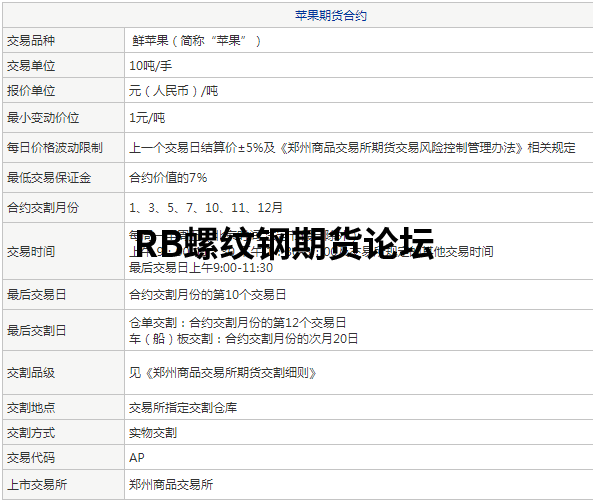This screenshot has width=593, height=503.
Task: Select the 交割地点 label
Action: 31,408
